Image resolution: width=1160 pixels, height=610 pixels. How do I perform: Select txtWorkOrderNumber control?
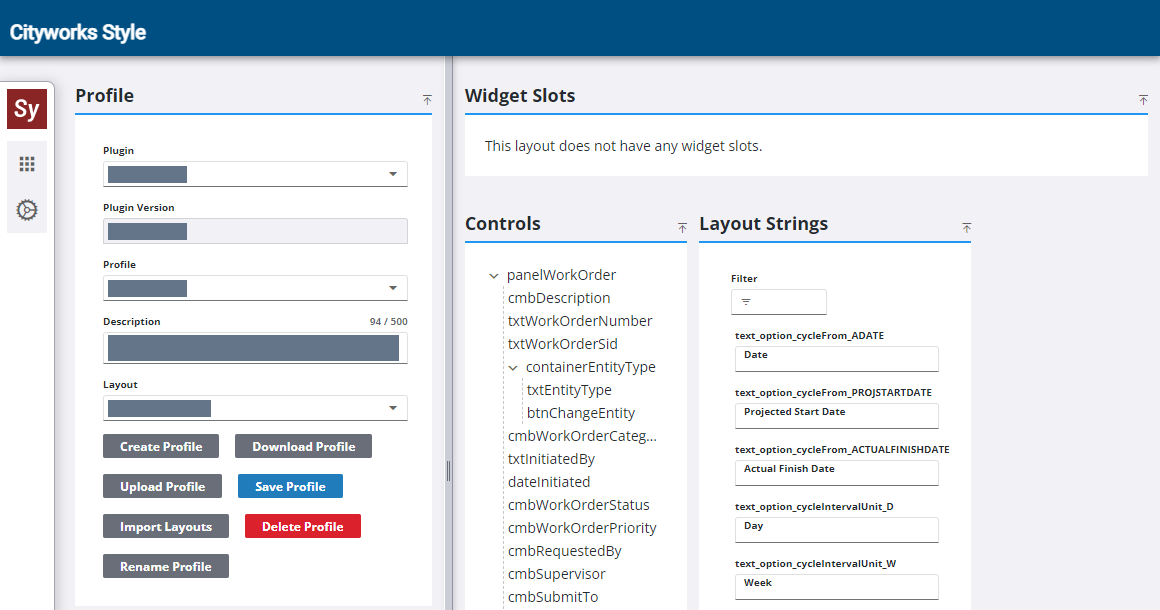tap(580, 321)
